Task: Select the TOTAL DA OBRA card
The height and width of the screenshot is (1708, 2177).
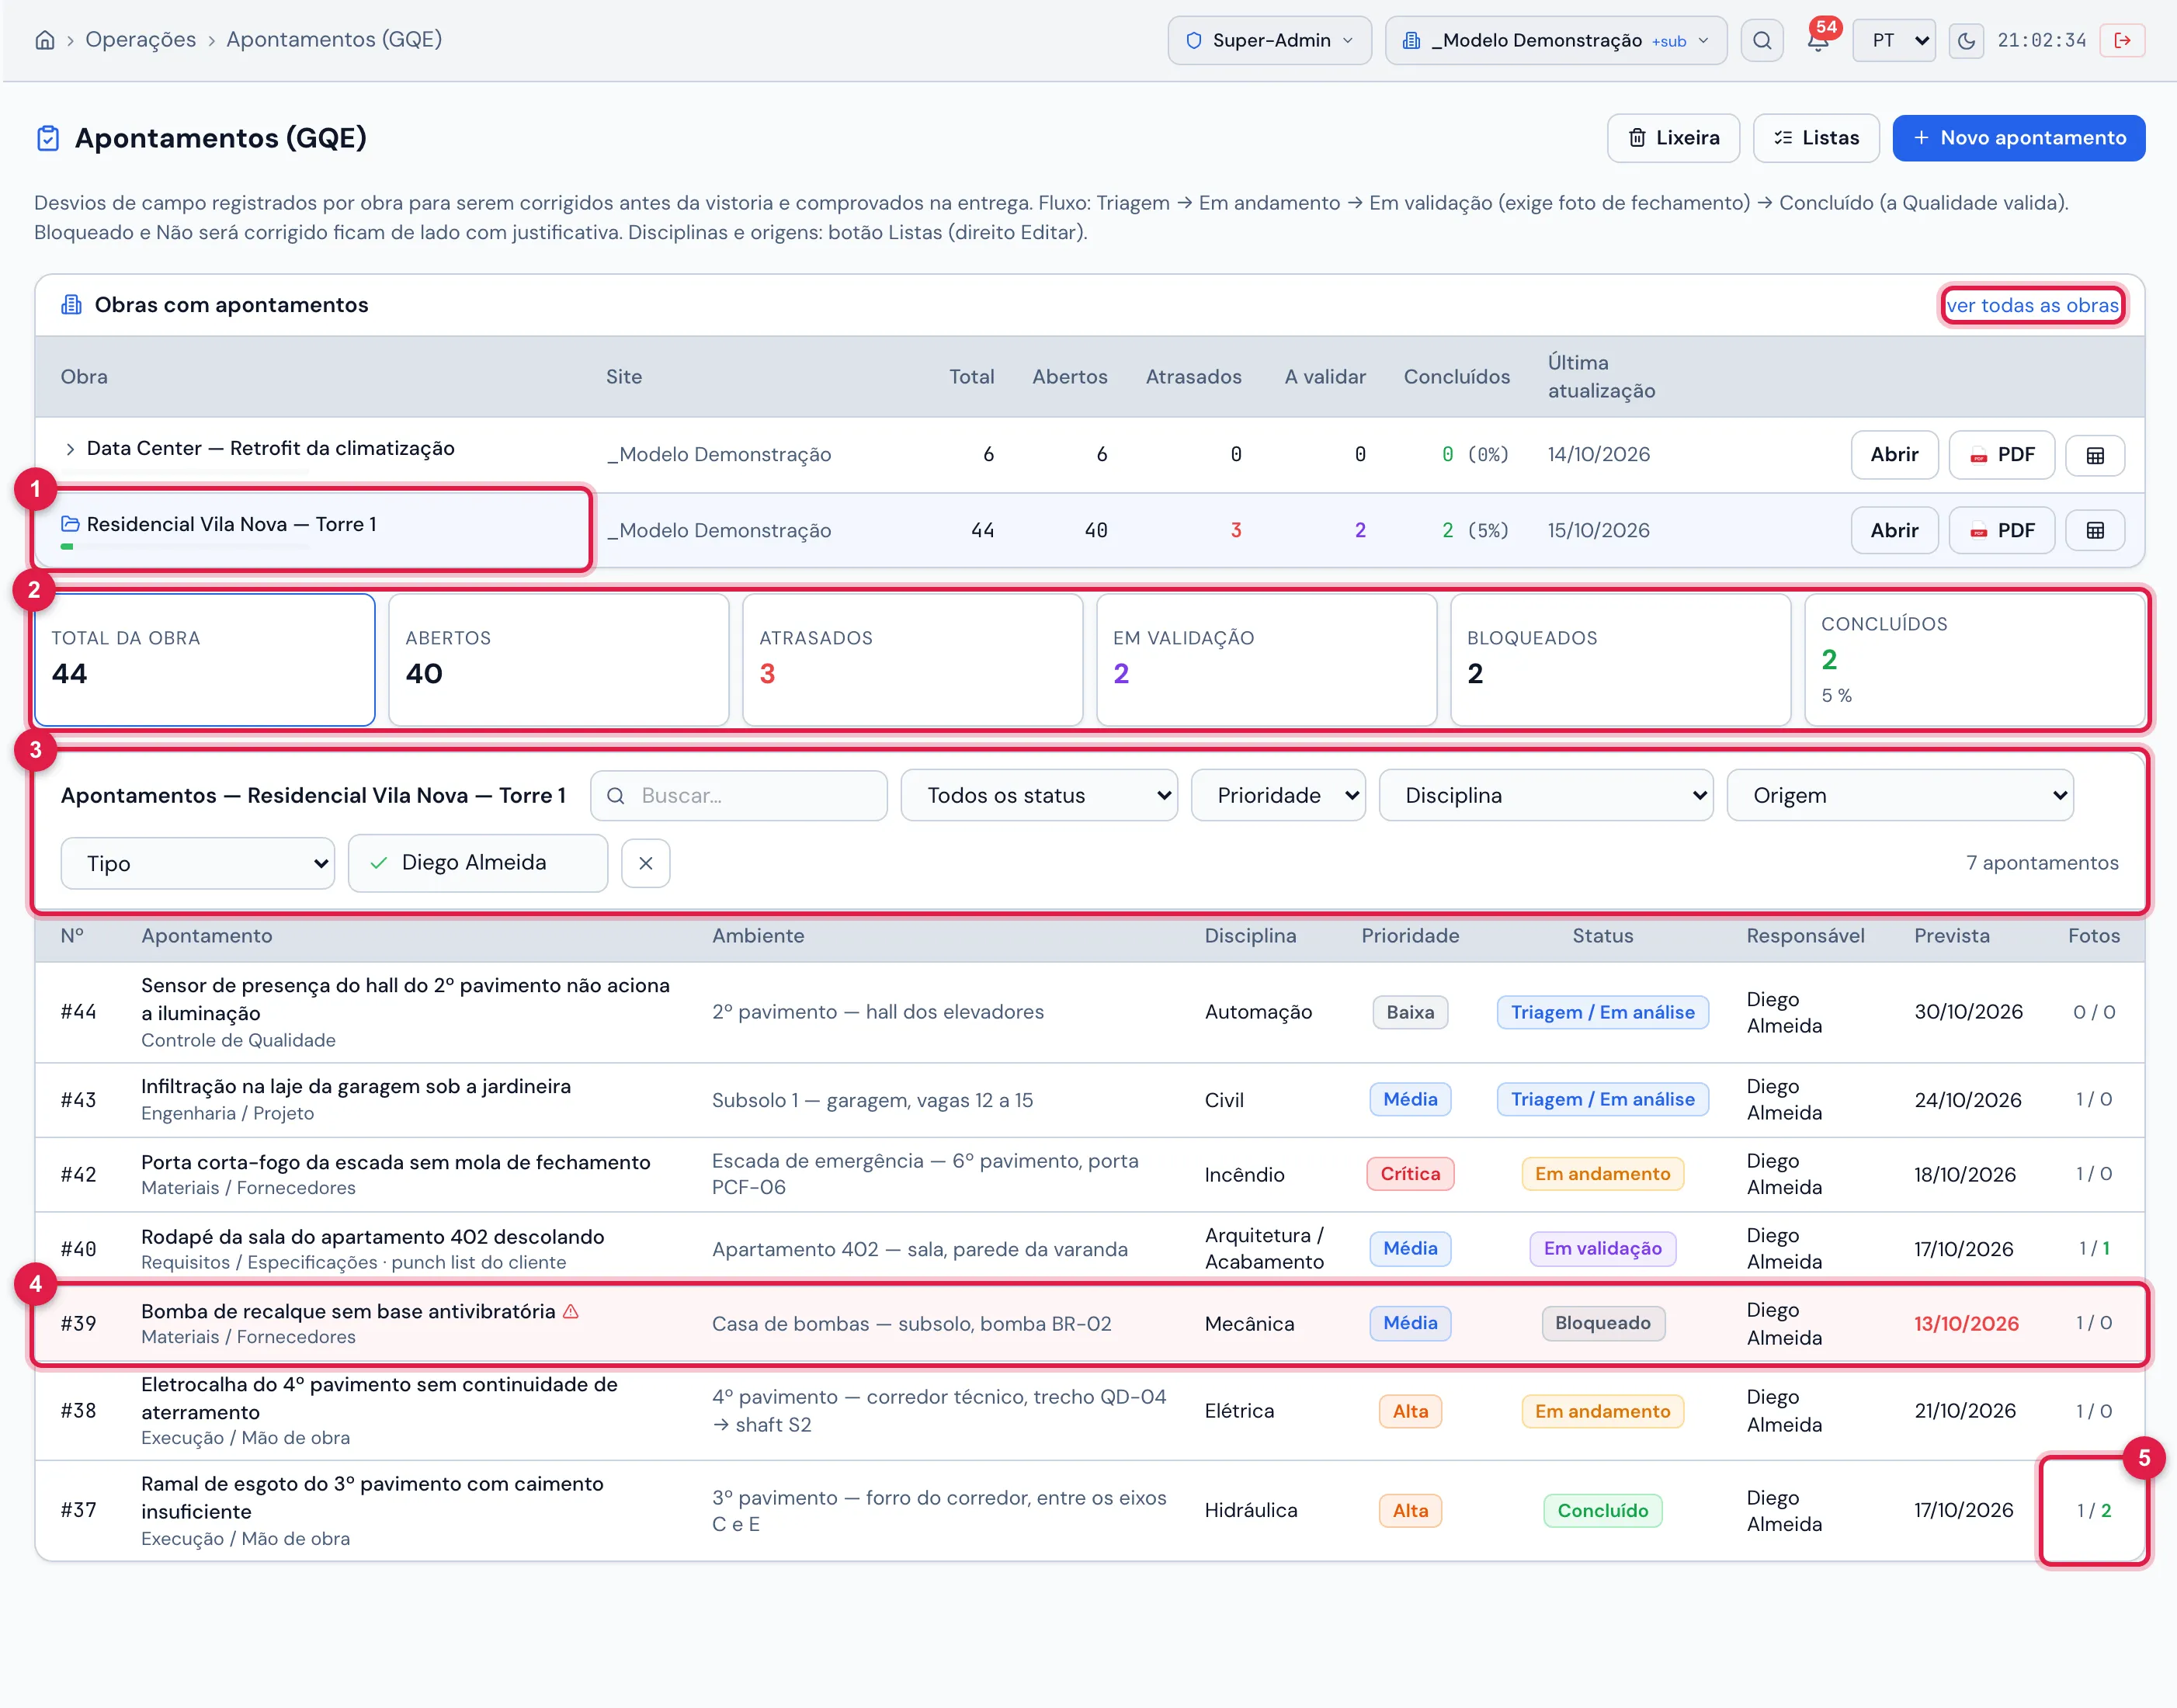Action: pos(205,660)
